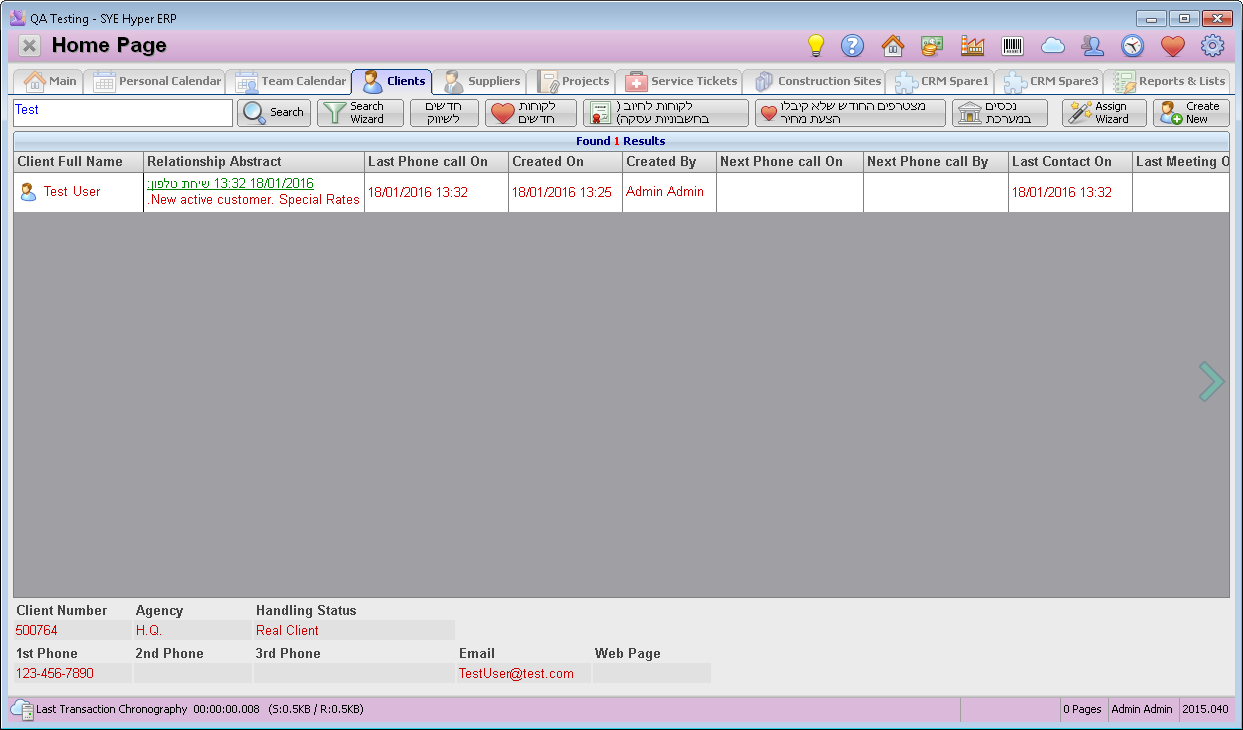The height and width of the screenshot is (730, 1243).
Task: Click the Next Phone call On header
Action: click(x=790, y=162)
